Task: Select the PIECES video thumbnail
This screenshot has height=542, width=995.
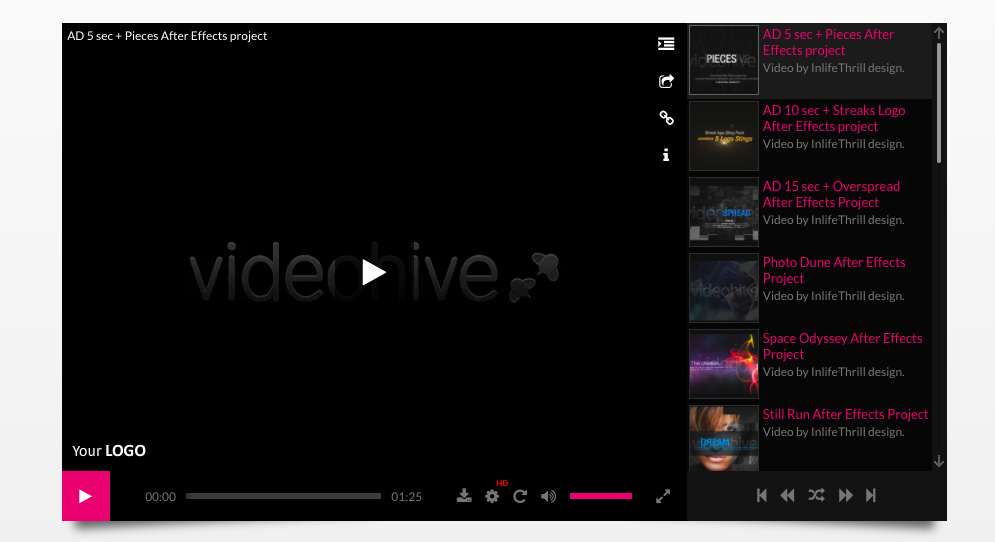Action: coord(723,60)
